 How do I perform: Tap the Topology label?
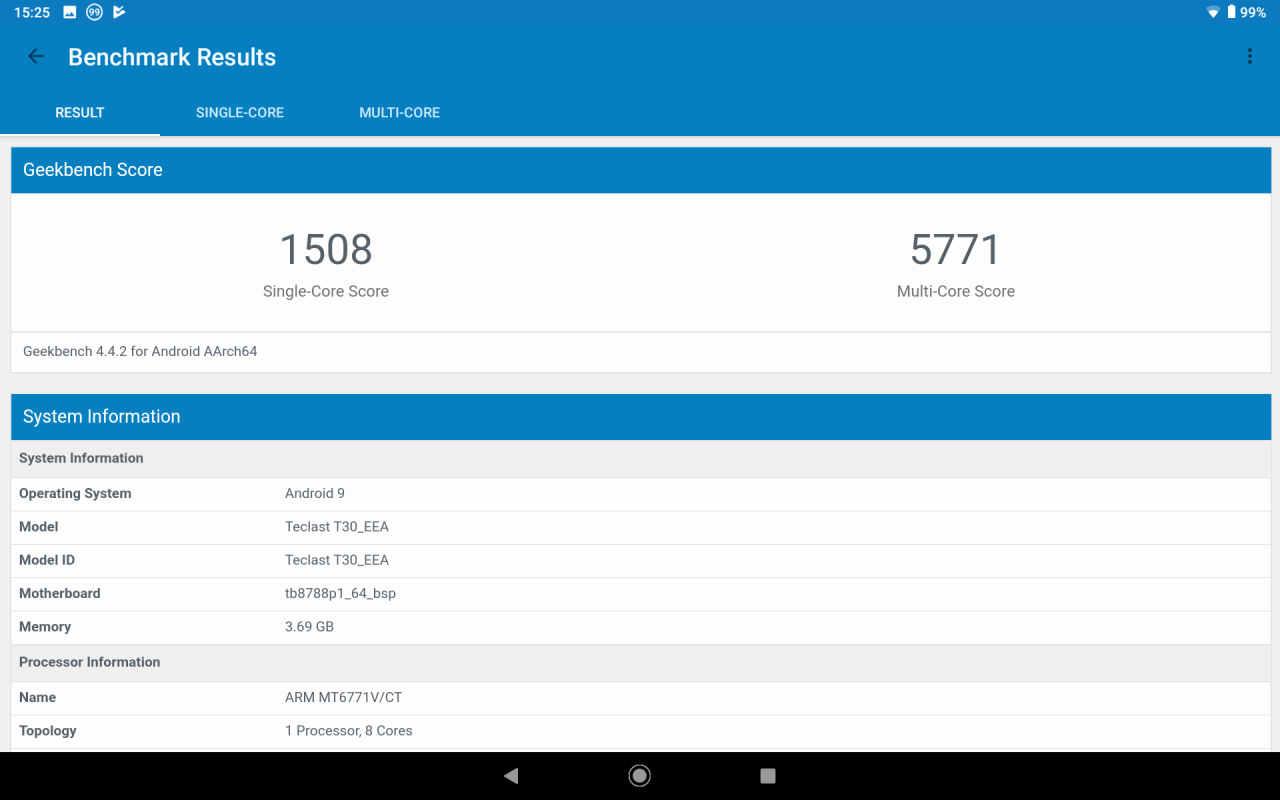click(x=48, y=731)
